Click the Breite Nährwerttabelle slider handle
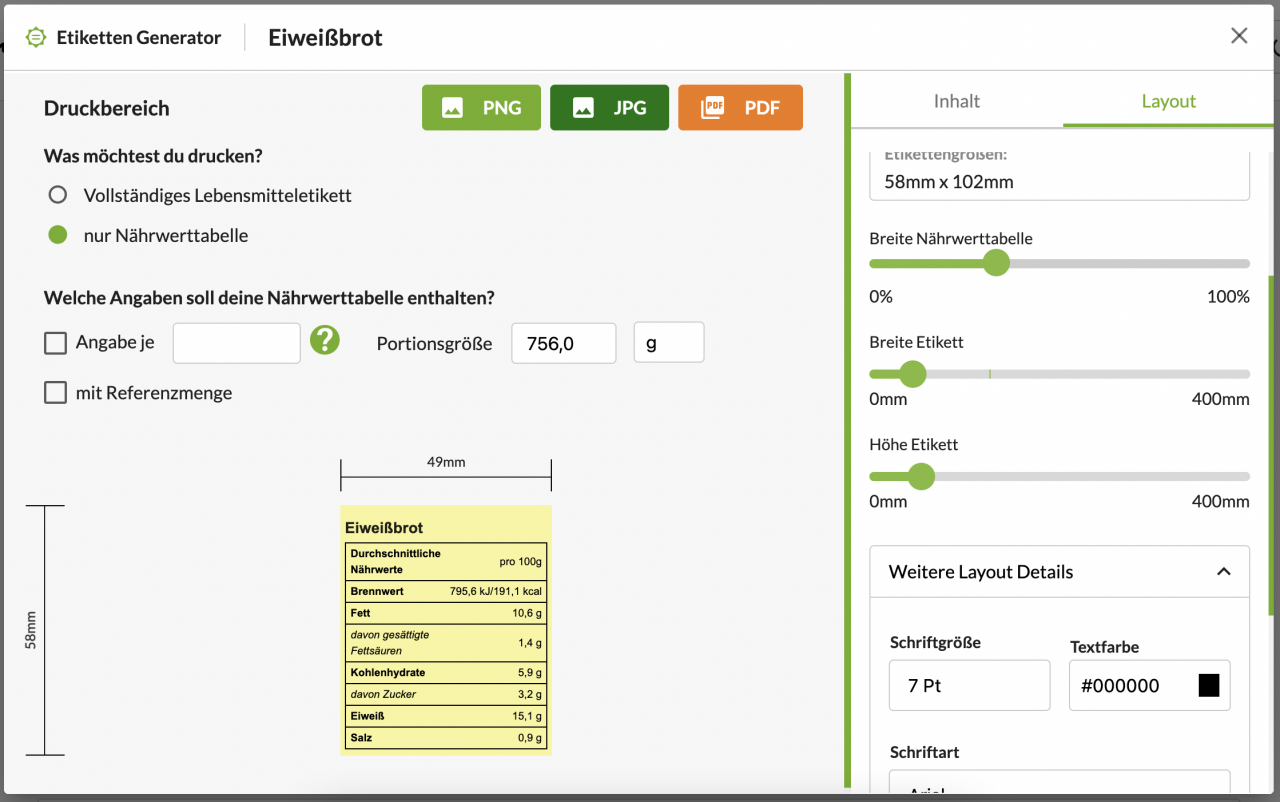This screenshot has width=1280, height=802. 996,263
